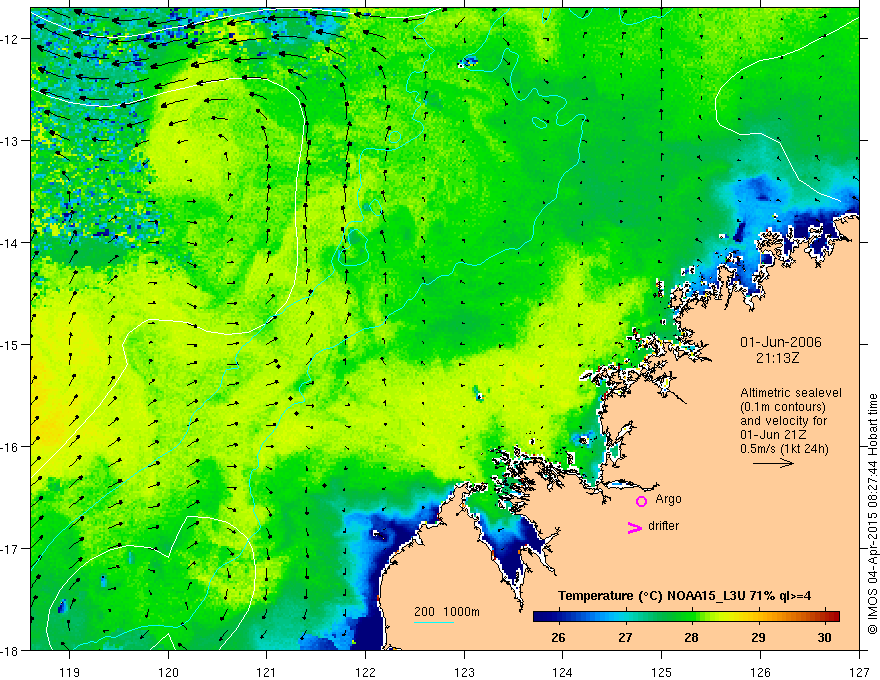Click the latitude axis label '-13'
The image size is (880, 680).
coord(11,141)
